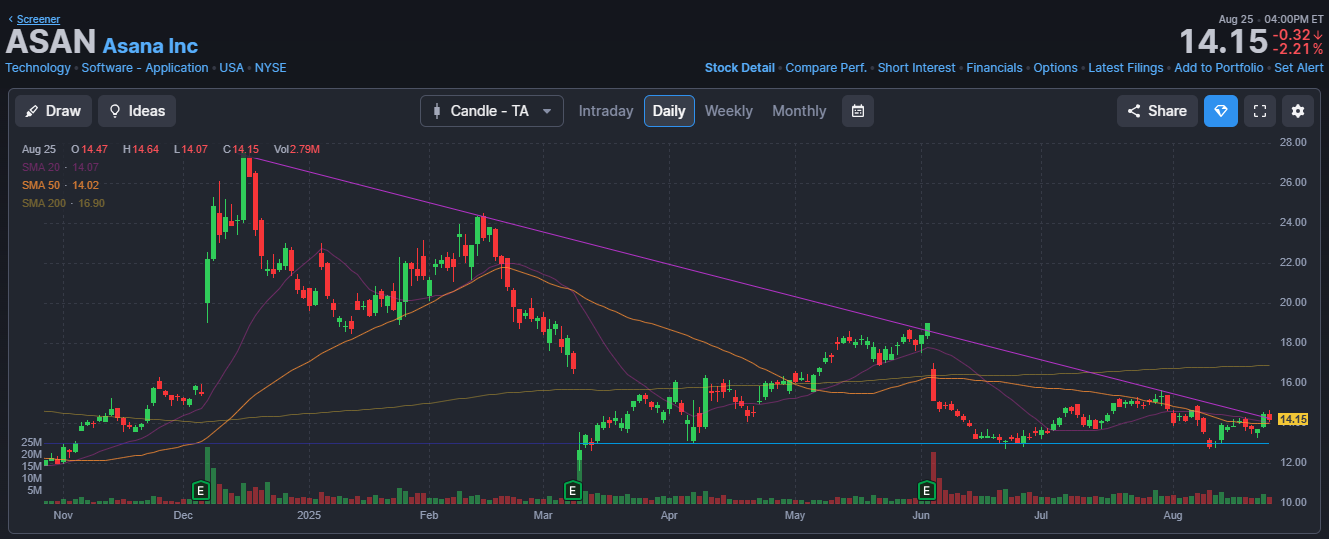1329x539 pixels.
Task: Click the 28.00 price axis label
Action: [x=1293, y=142]
